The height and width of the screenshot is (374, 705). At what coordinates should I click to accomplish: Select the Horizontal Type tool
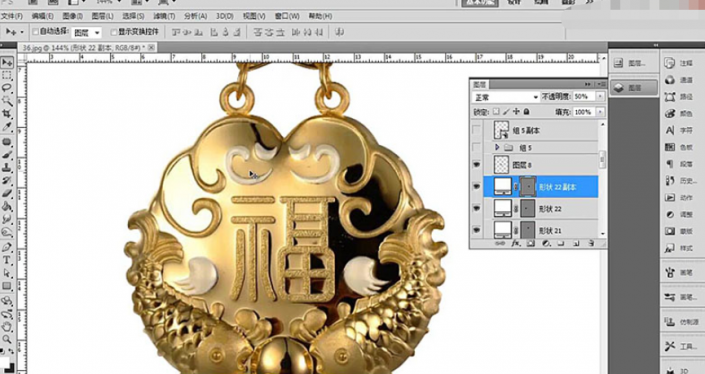click(7, 260)
